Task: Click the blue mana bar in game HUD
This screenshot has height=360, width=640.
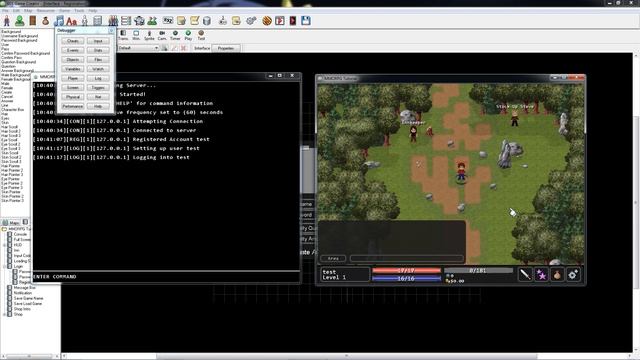Action: tap(407, 279)
